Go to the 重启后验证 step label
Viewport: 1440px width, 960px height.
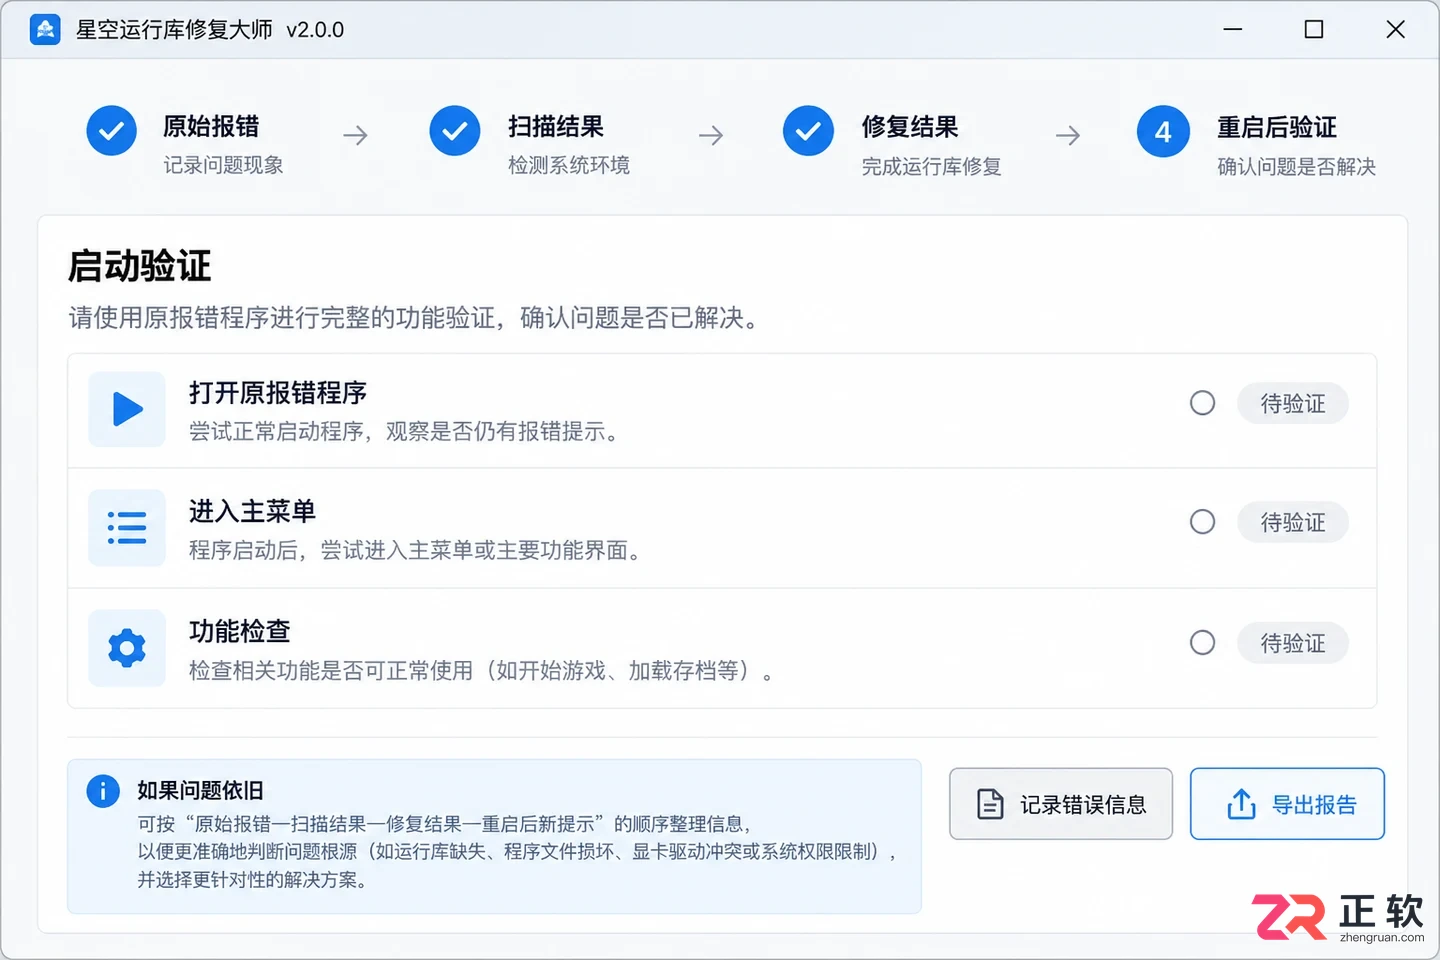click(1277, 128)
